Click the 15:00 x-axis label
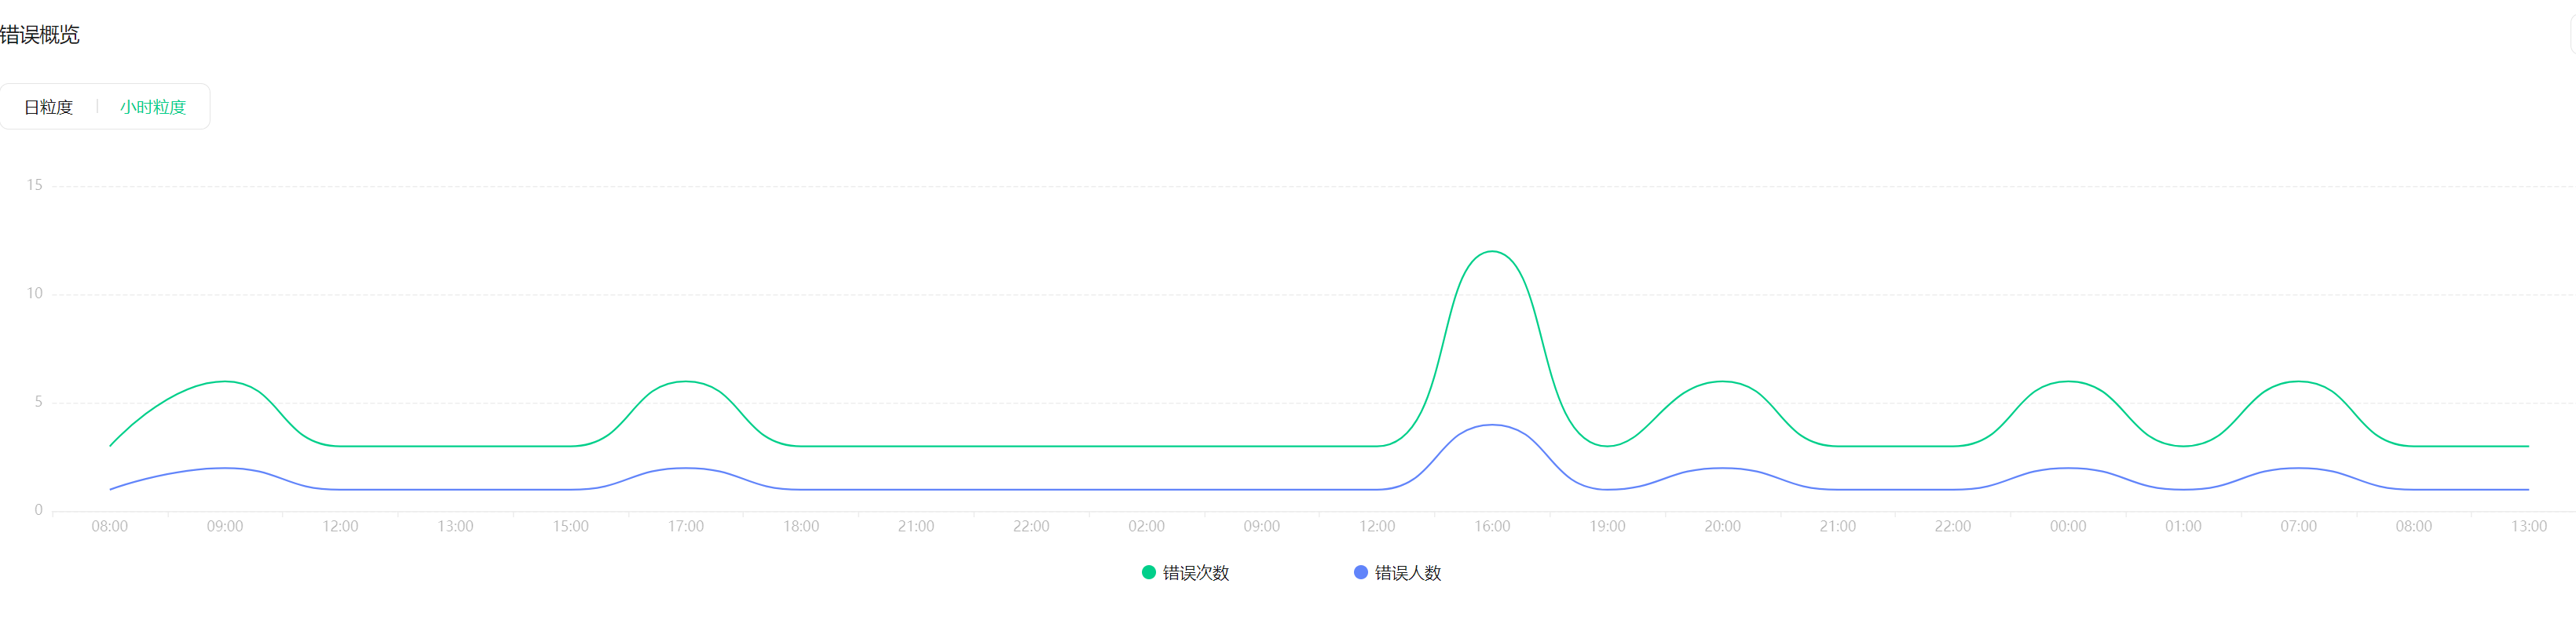The width and height of the screenshot is (2576, 624). [x=571, y=527]
